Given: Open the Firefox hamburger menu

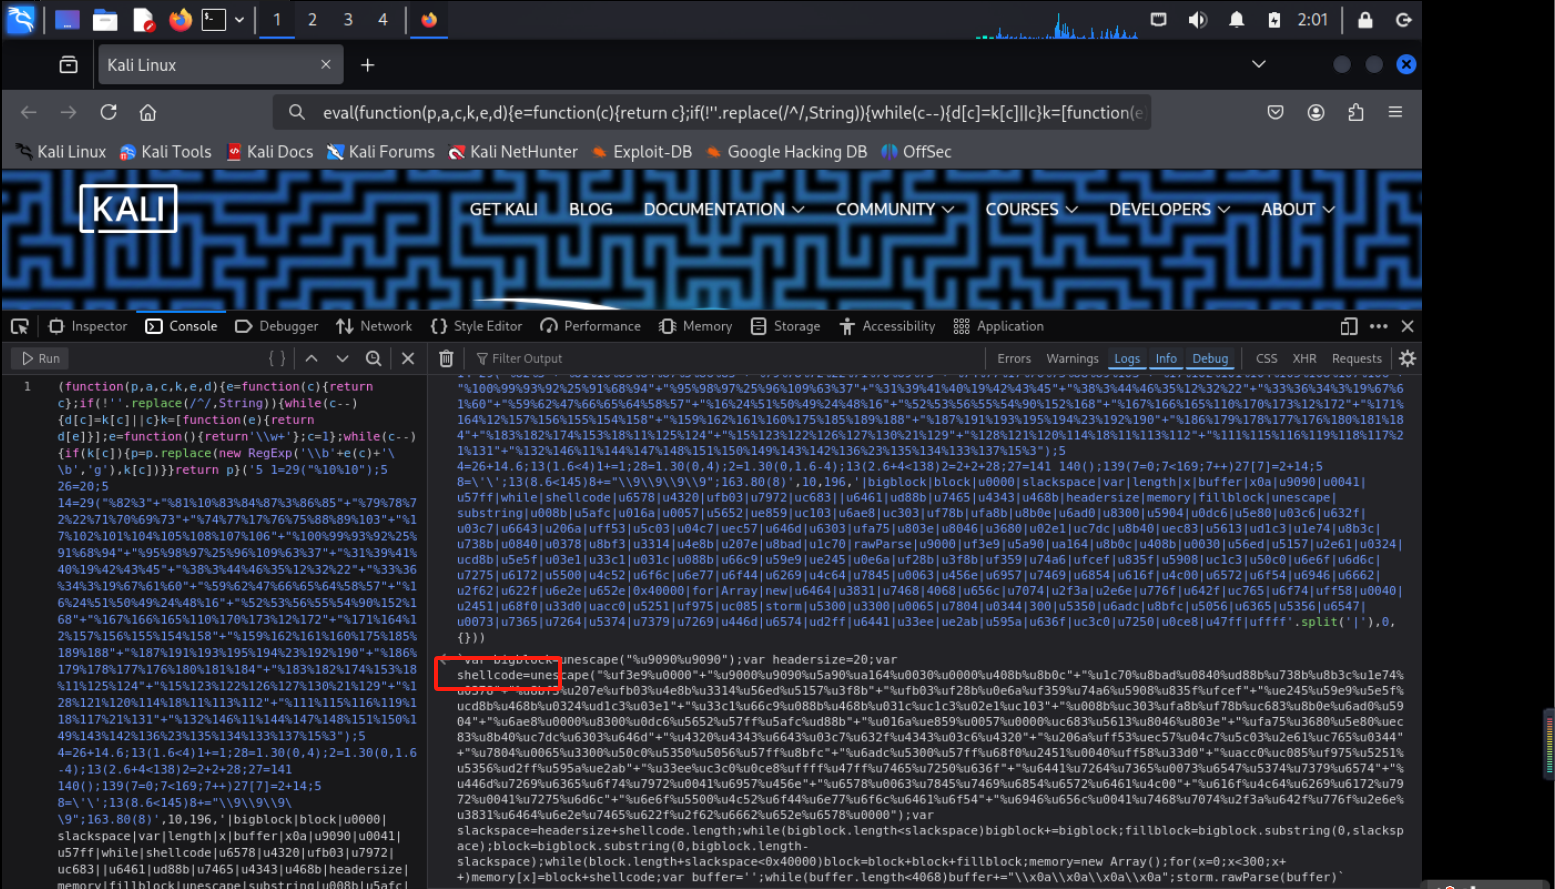Looking at the screenshot, I should click(1395, 112).
